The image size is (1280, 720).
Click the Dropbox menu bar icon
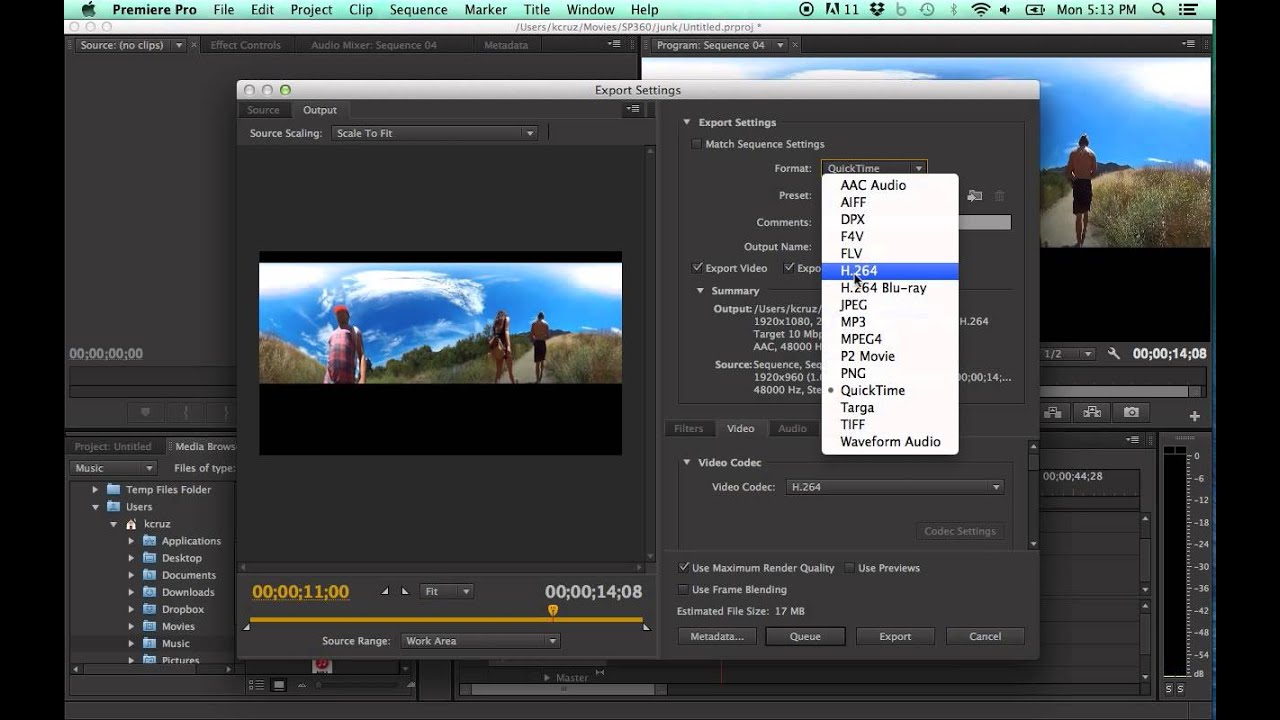(876, 10)
